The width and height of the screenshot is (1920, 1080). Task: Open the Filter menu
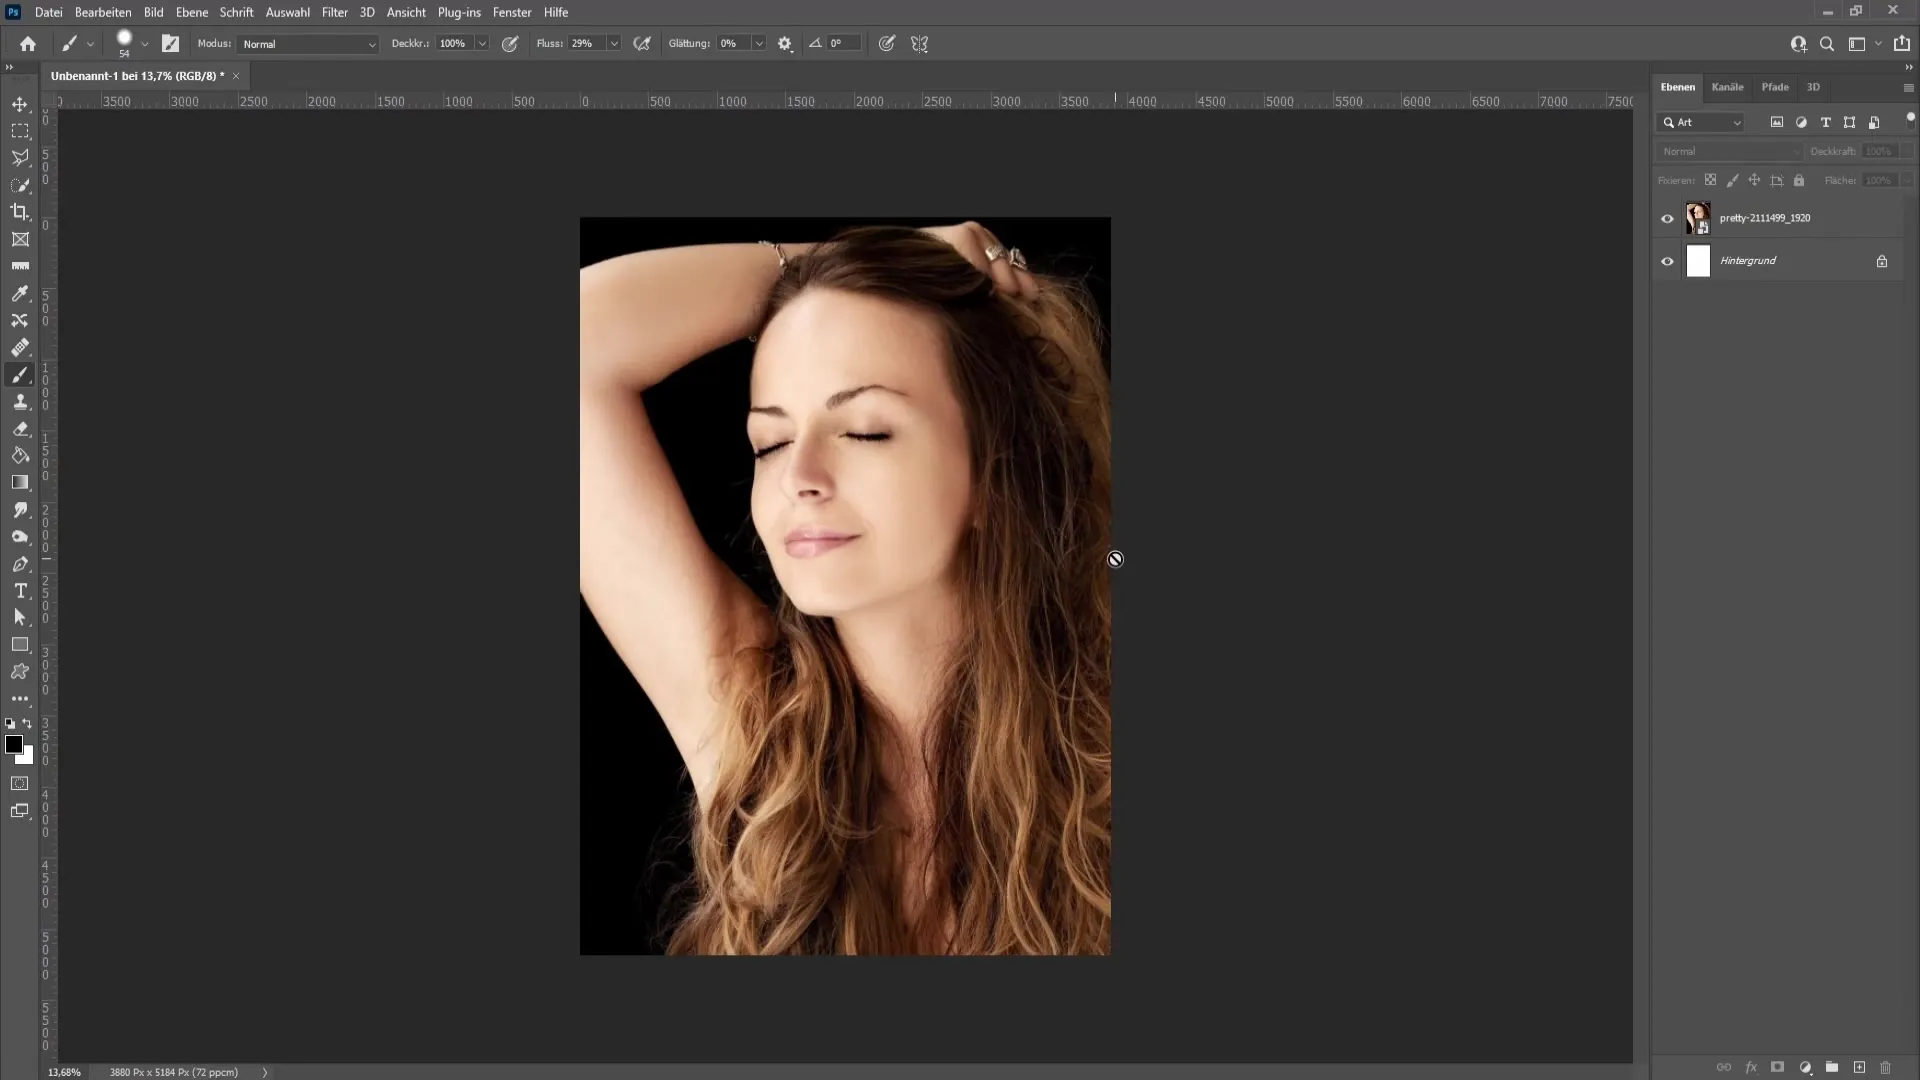[x=335, y=12]
